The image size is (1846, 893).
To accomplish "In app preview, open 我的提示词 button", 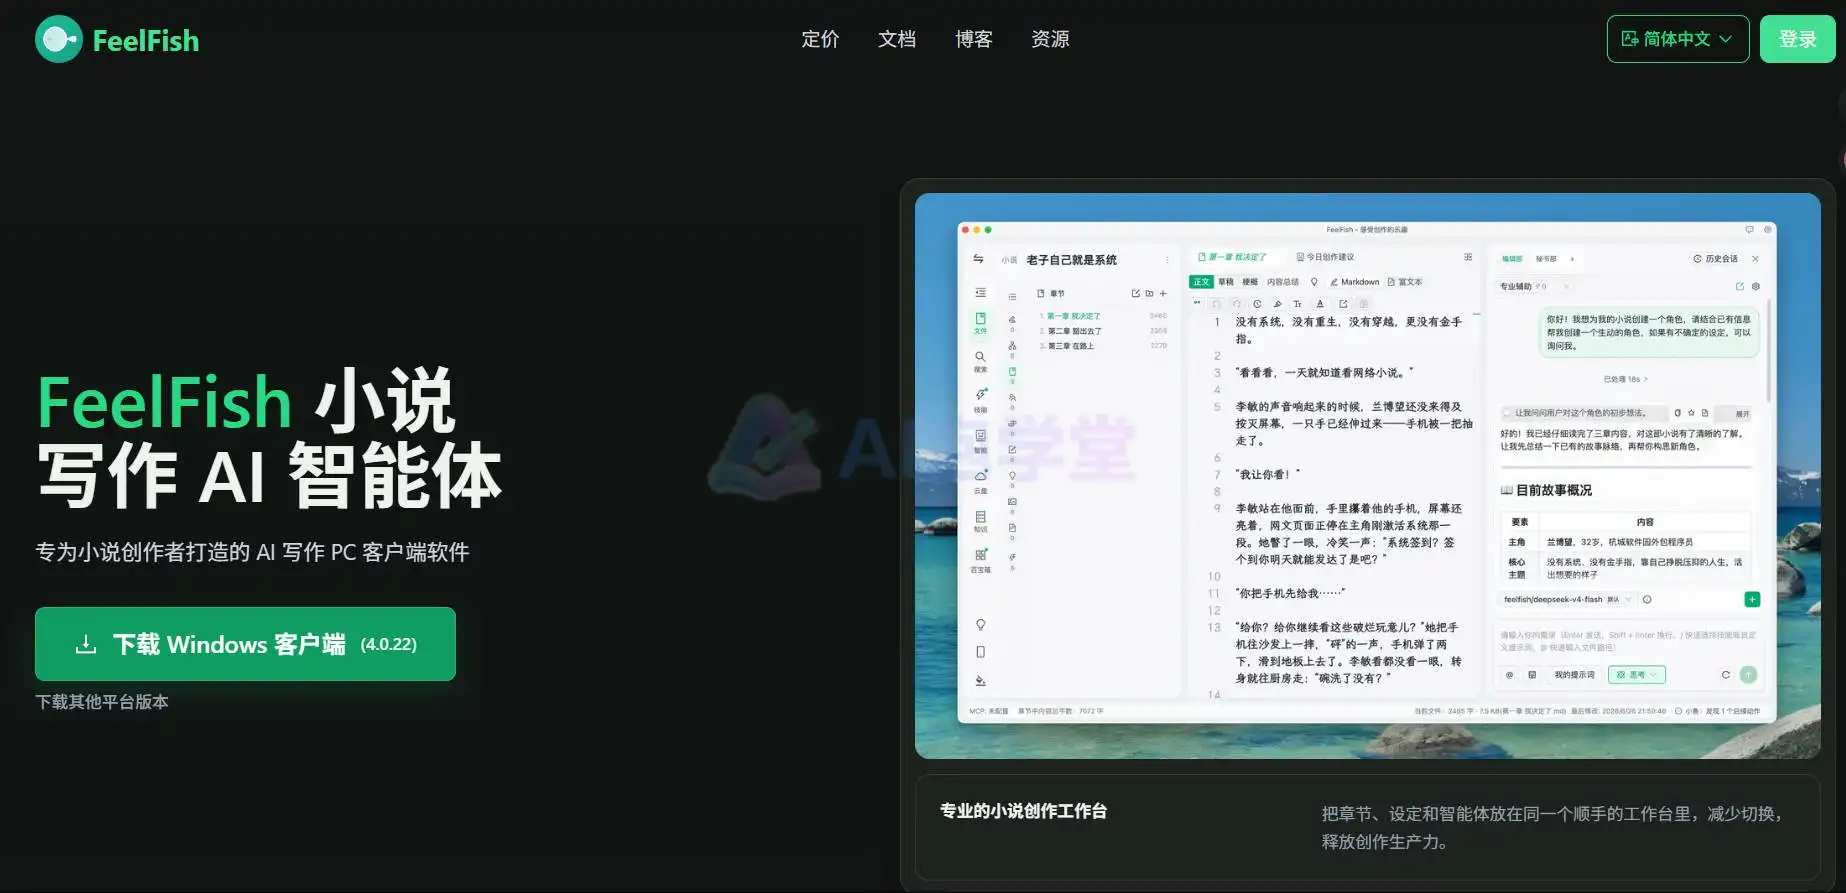I will (x=1574, y=675).
